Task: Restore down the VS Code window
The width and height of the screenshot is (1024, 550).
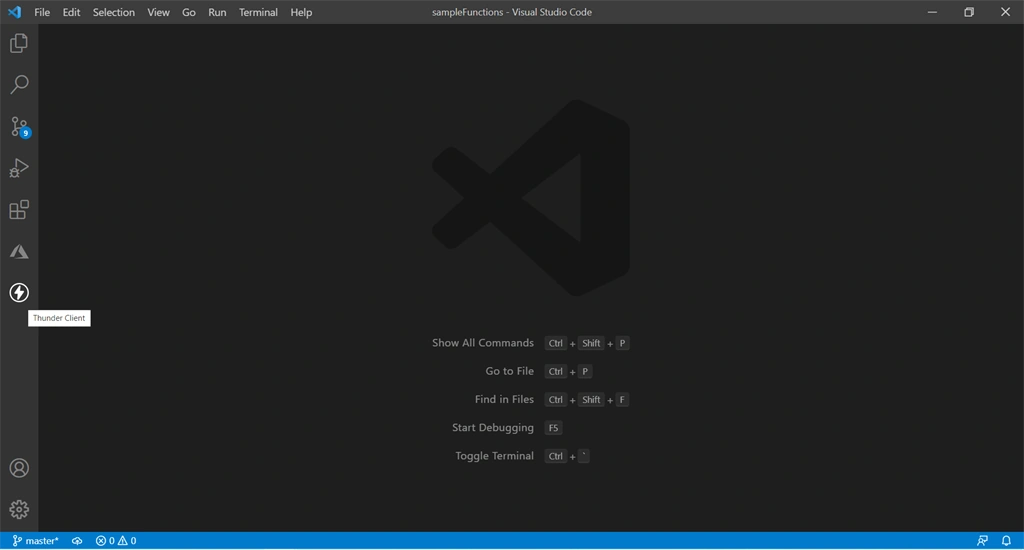Action: point(968,12)
